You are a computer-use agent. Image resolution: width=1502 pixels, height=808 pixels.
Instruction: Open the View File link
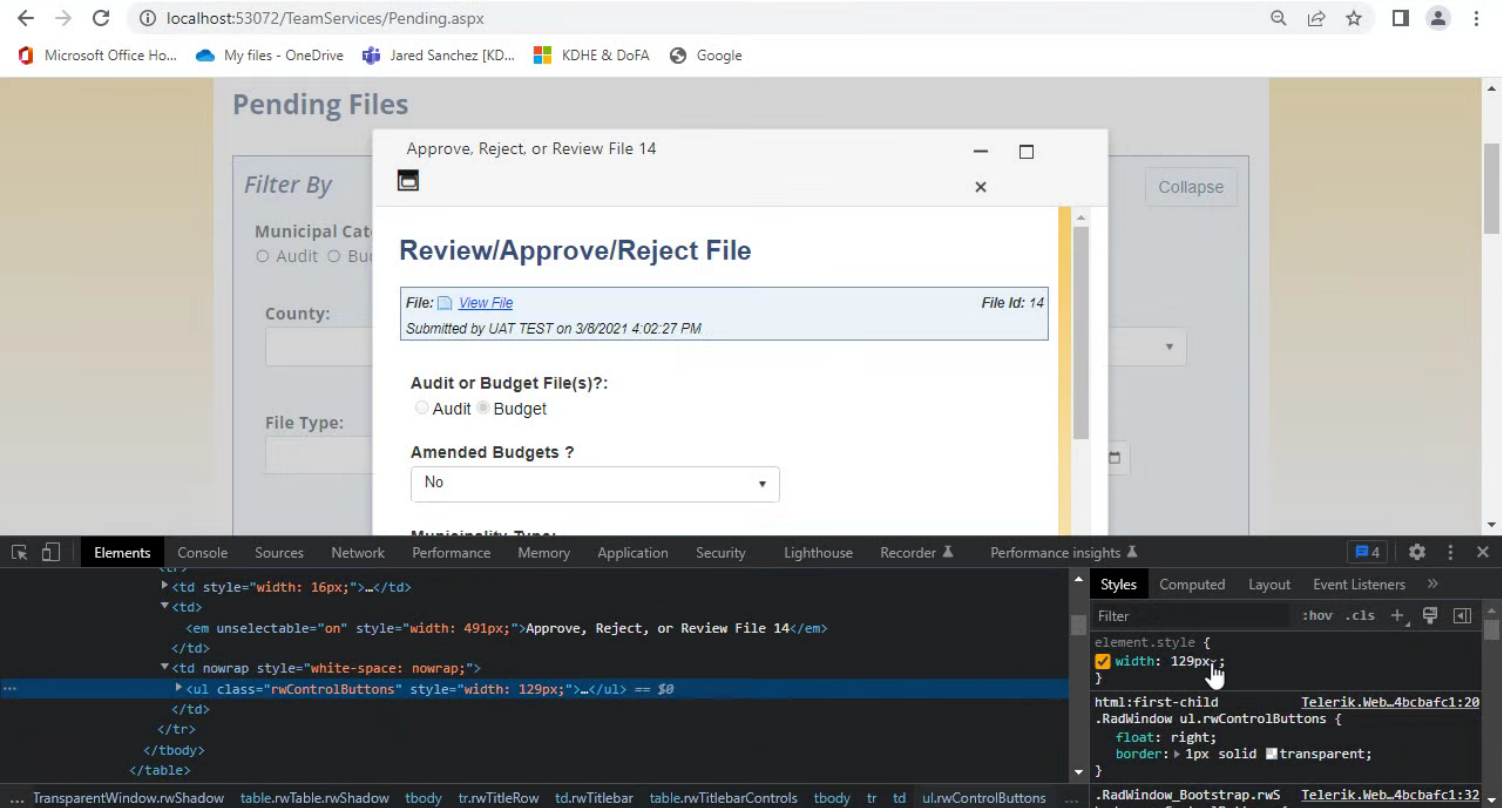485,303
